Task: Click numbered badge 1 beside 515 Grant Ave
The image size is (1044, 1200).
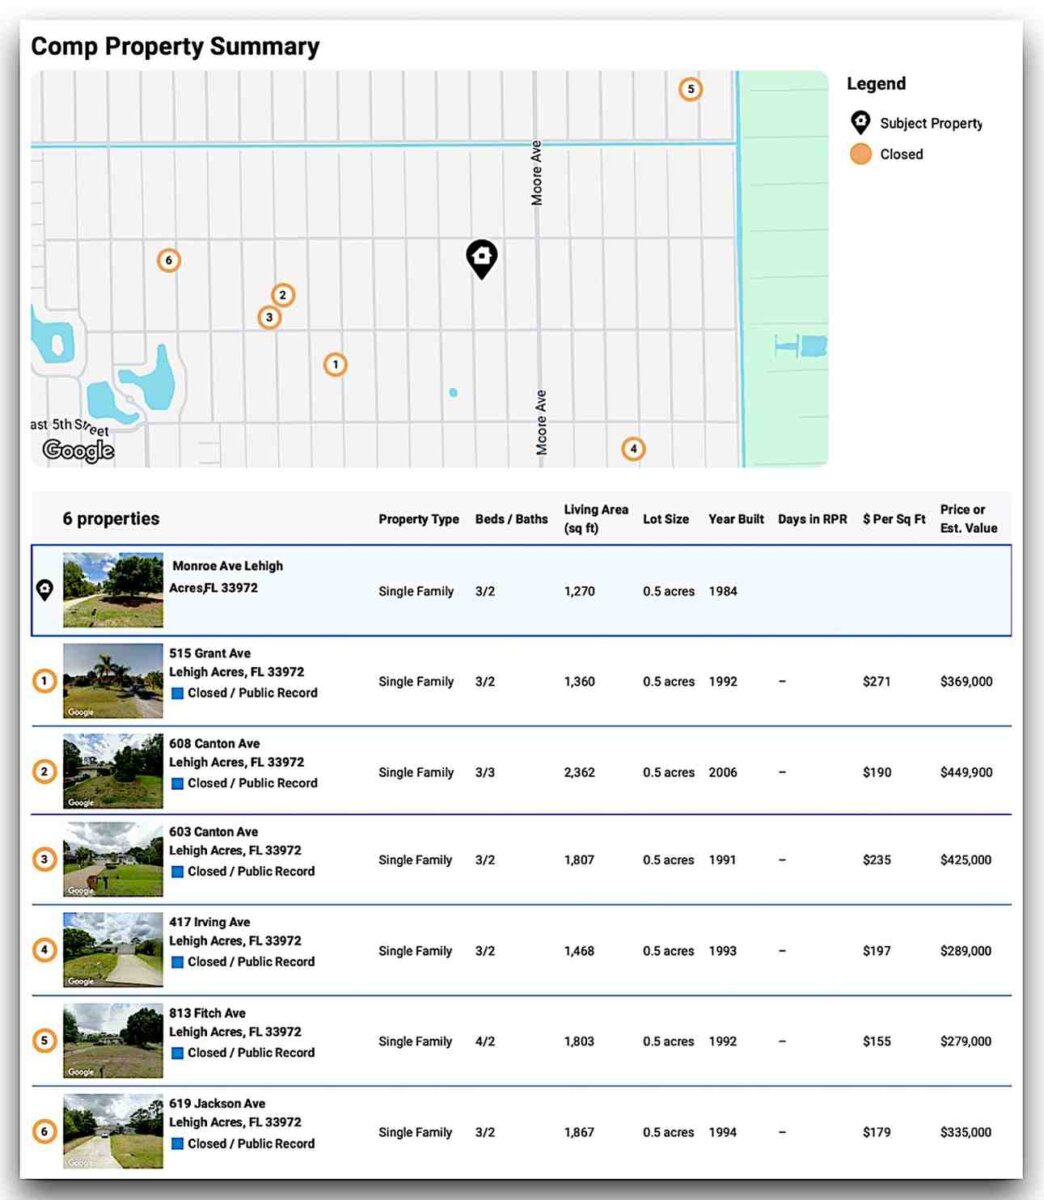Action: tap(44, 682)
